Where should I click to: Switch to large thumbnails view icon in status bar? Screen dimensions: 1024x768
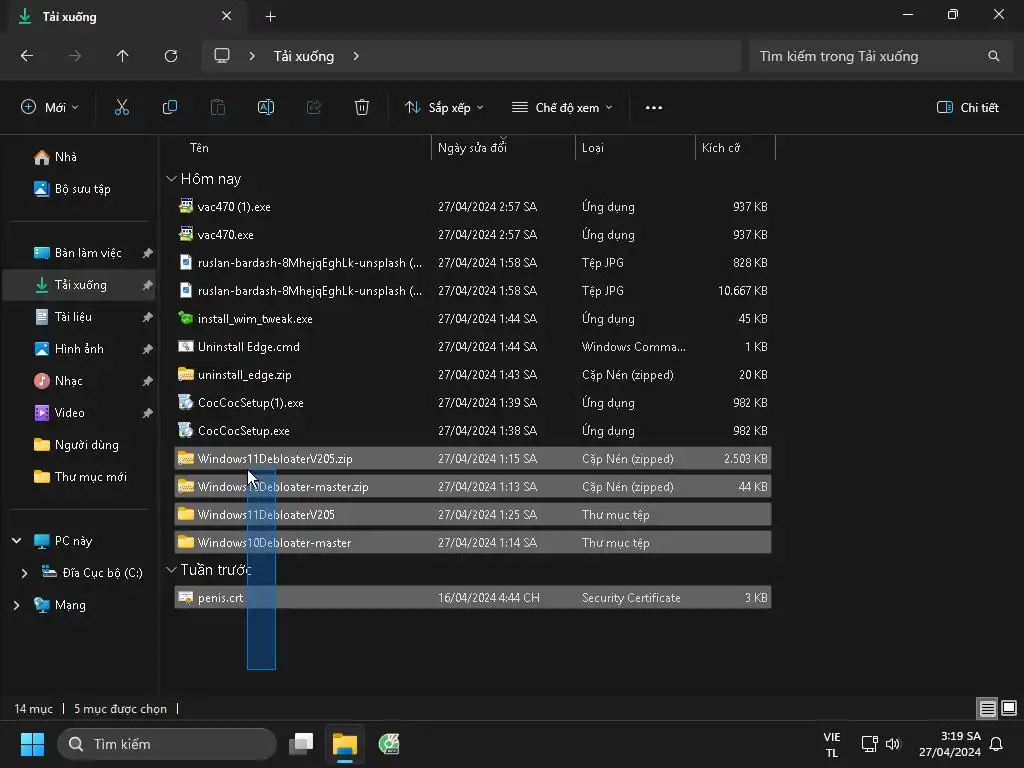(1009, 708)
